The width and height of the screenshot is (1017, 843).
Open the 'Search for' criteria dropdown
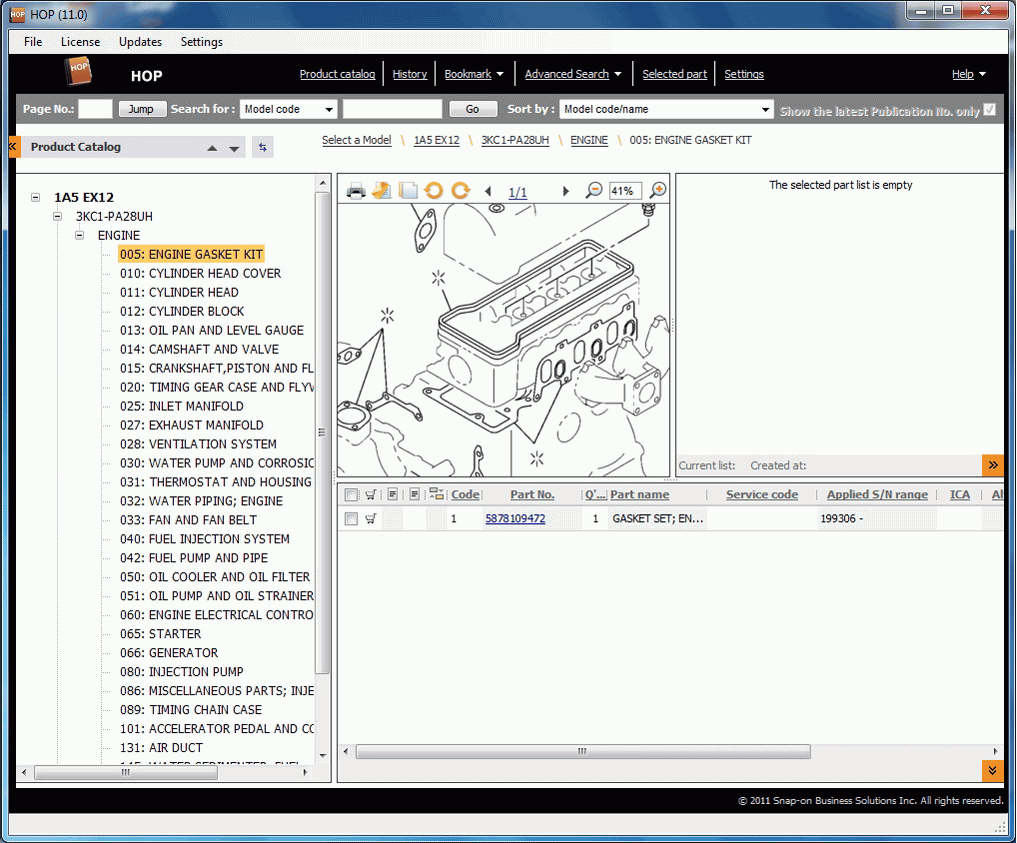[x=288, y=108]
